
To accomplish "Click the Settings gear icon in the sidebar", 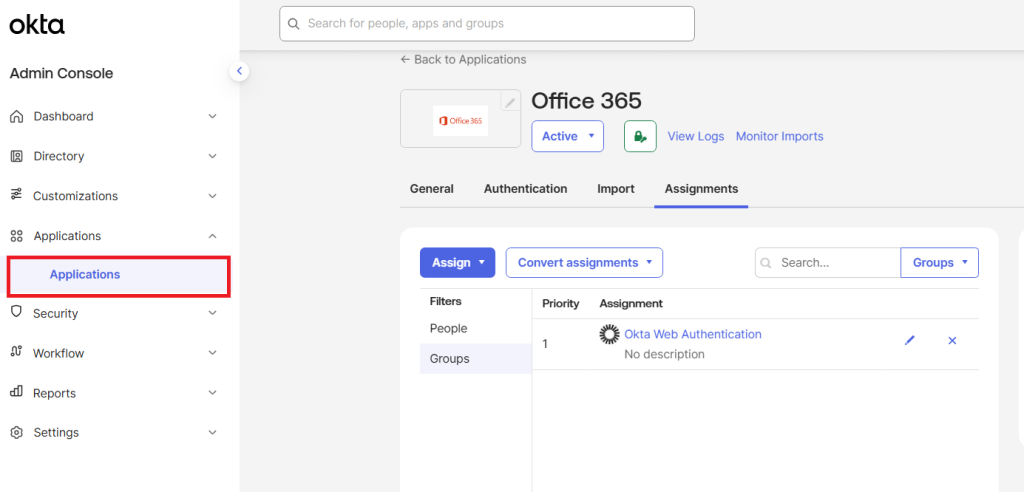I will (16, 433).
